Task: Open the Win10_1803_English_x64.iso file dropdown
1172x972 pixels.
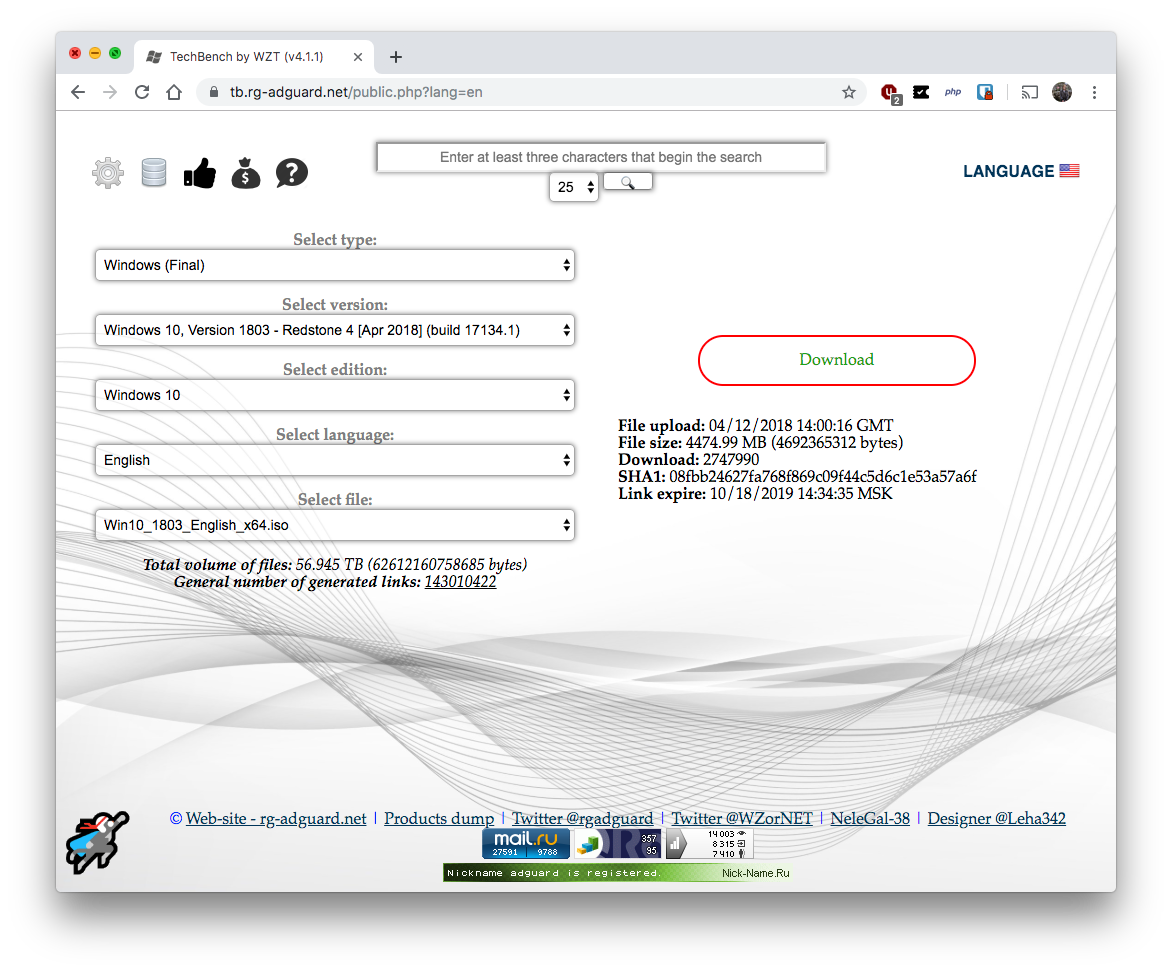Action: [335, 524]
